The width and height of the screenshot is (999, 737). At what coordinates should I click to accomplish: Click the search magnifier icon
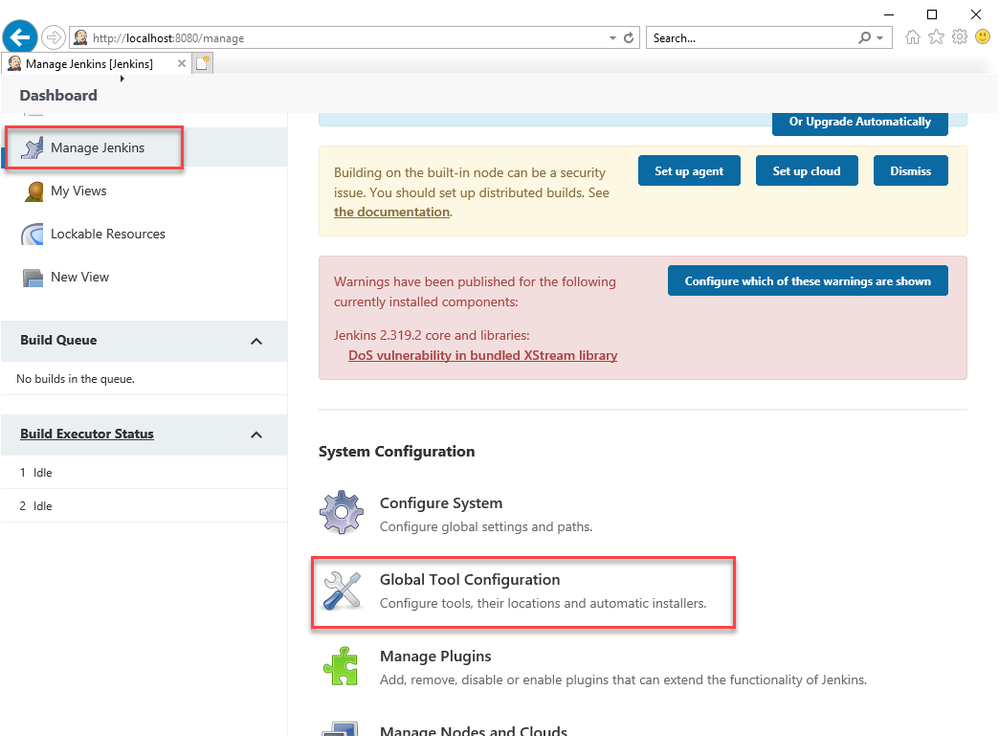click(865, 38)
